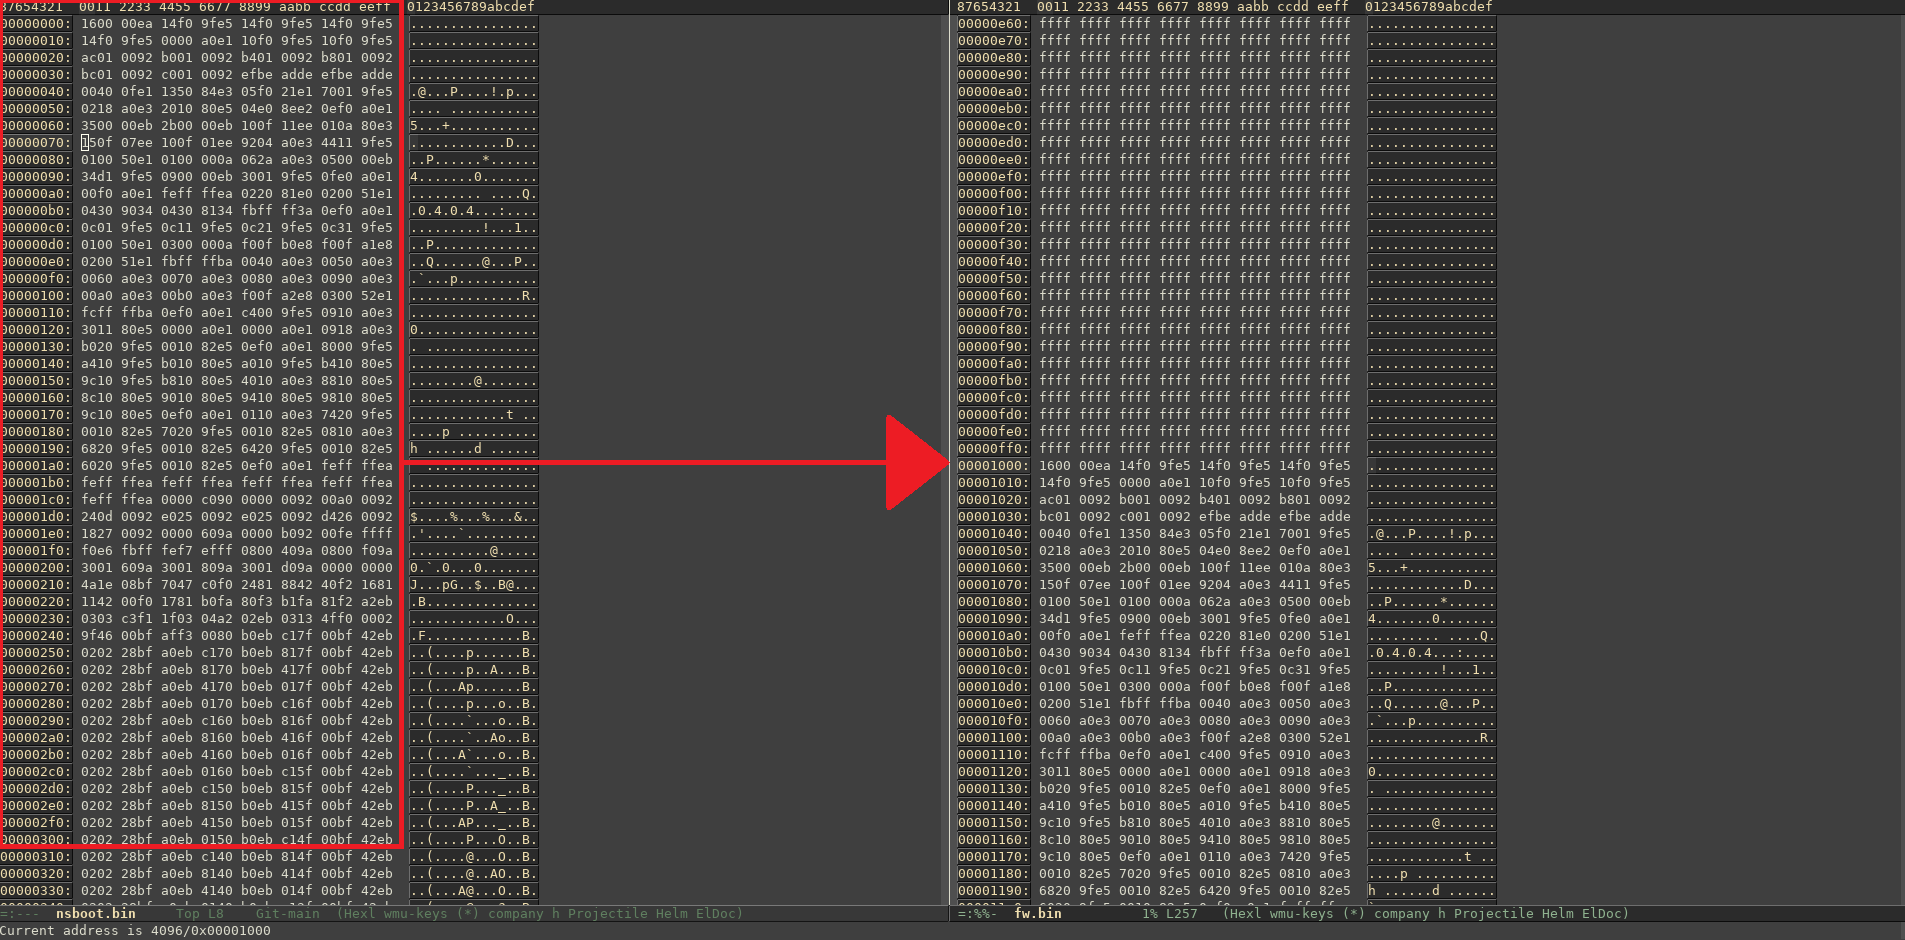Click address 00000300 row in nsboot.bin

pyautogui.click(x=268, y=839)
